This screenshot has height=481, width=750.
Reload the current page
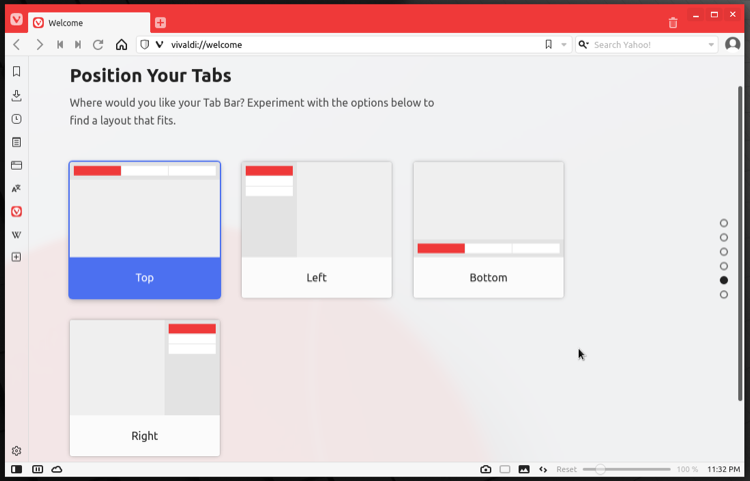(x=98, y=44)
